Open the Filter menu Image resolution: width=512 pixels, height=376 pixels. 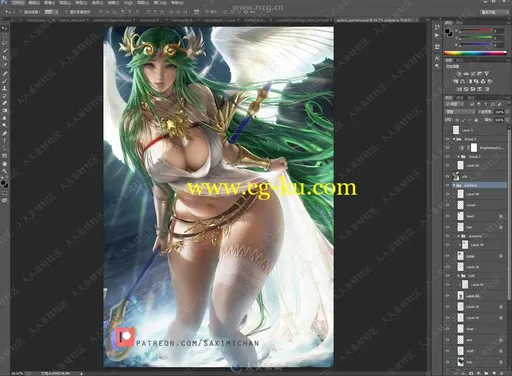click(113, 3)
